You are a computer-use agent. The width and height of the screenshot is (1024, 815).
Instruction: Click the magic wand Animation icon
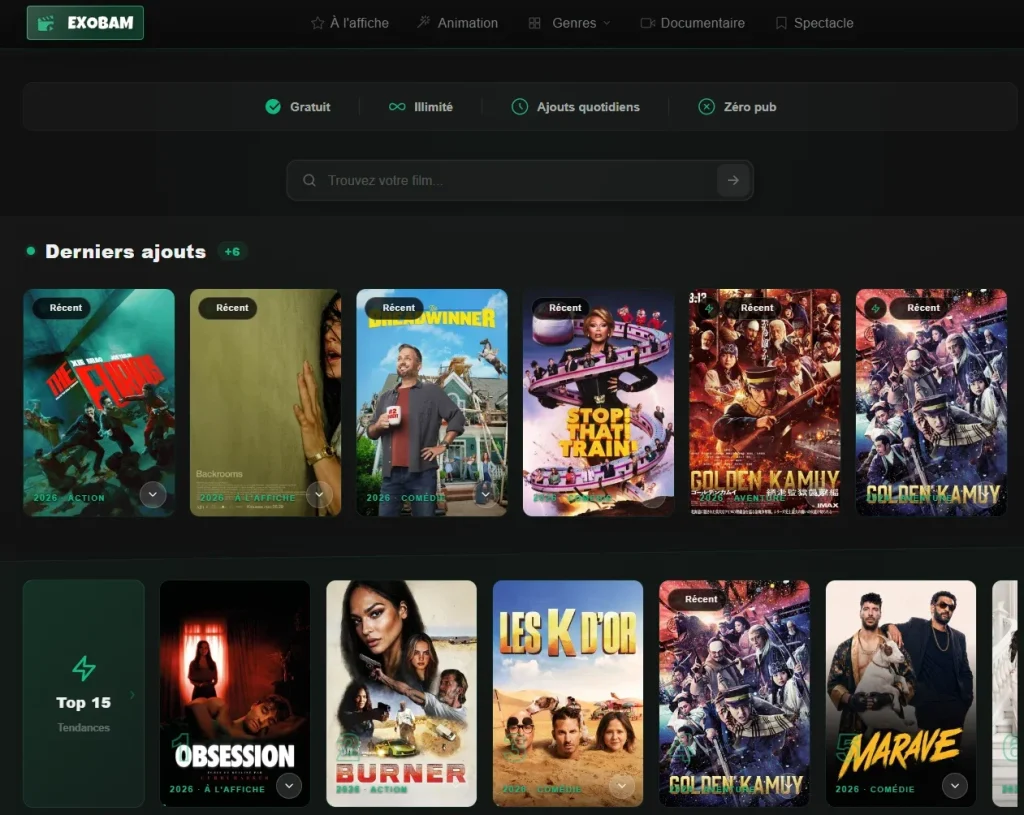click(x=424, y=23)
